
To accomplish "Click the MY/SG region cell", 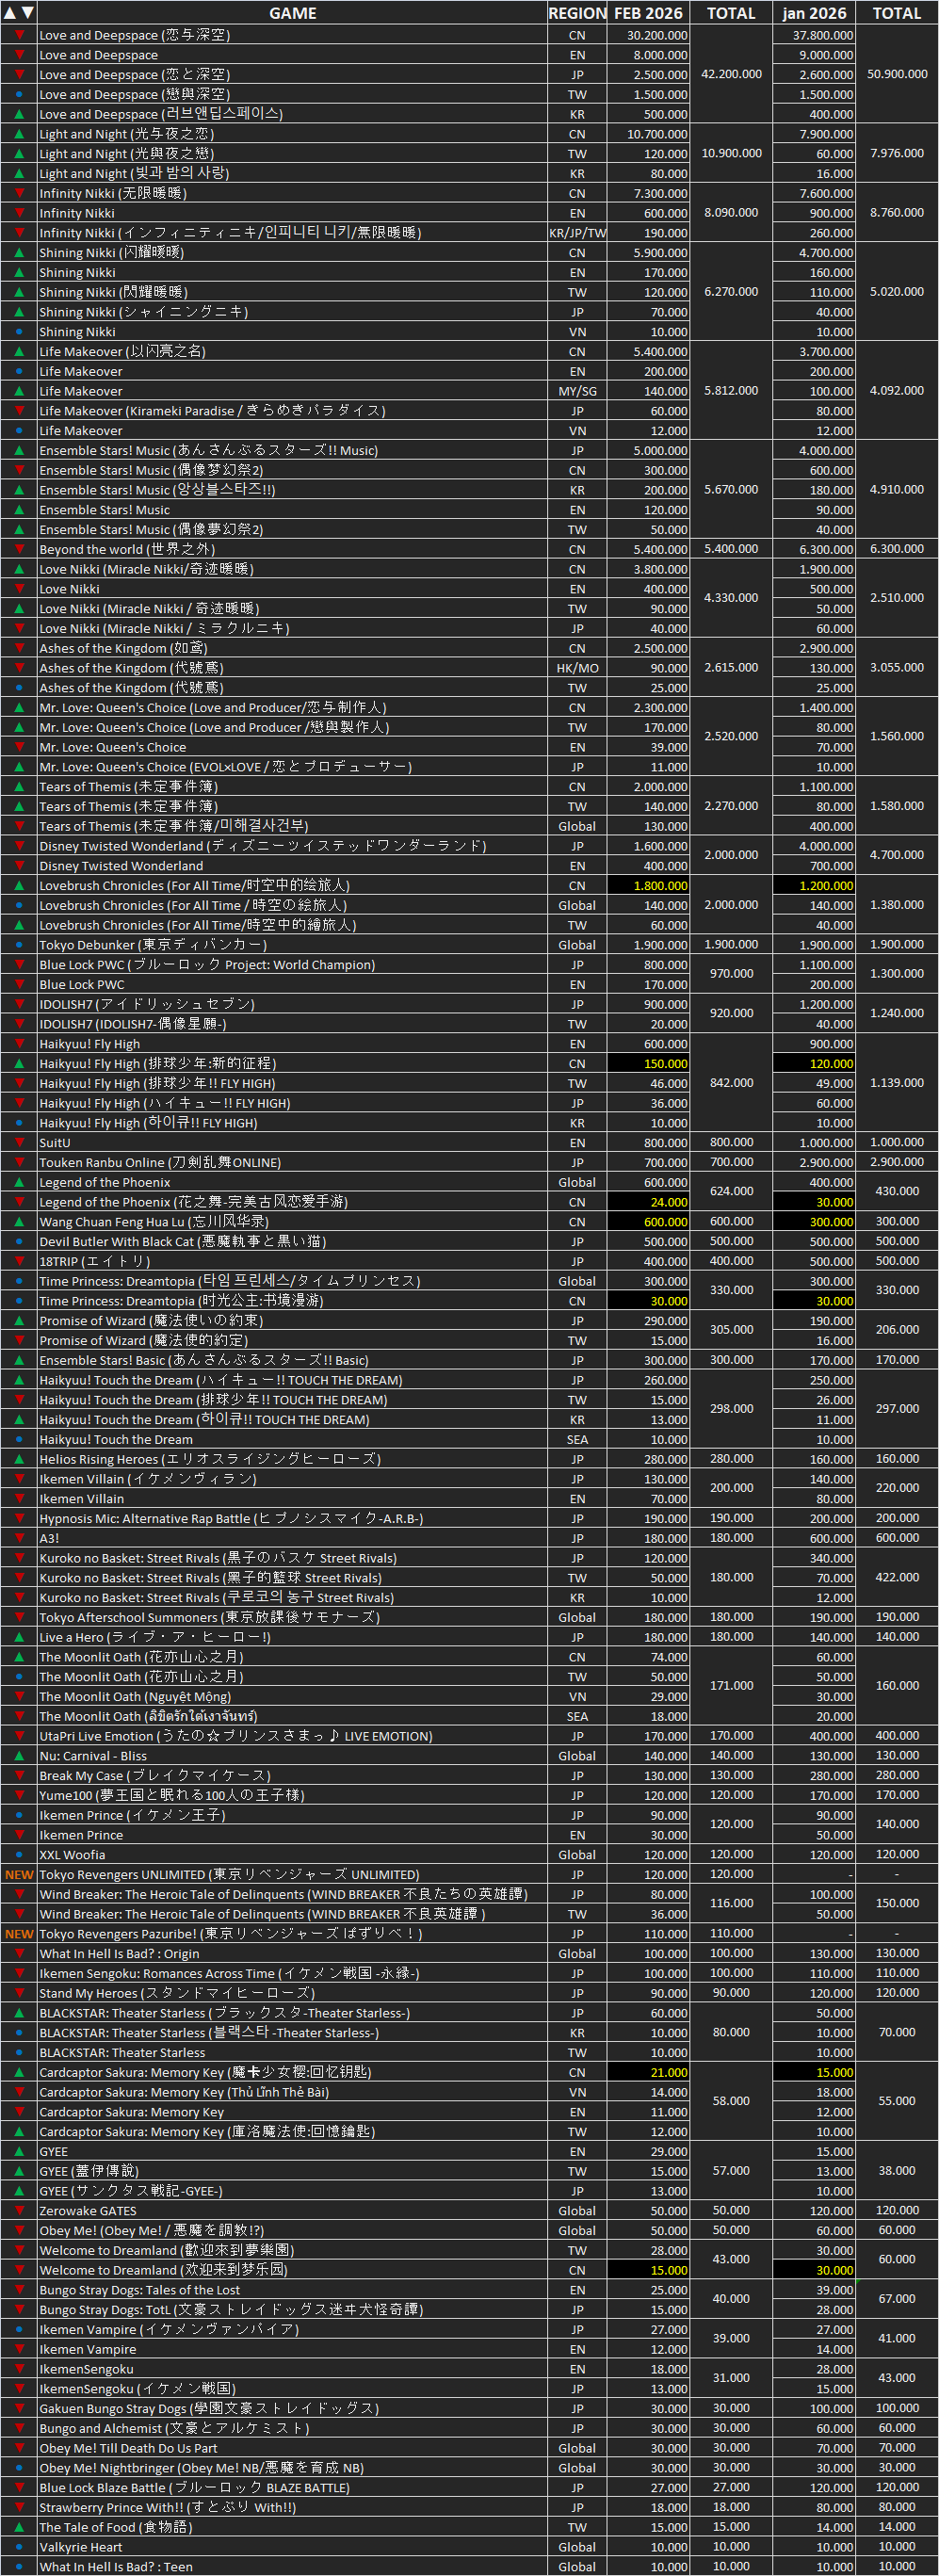I will (577, 391).
